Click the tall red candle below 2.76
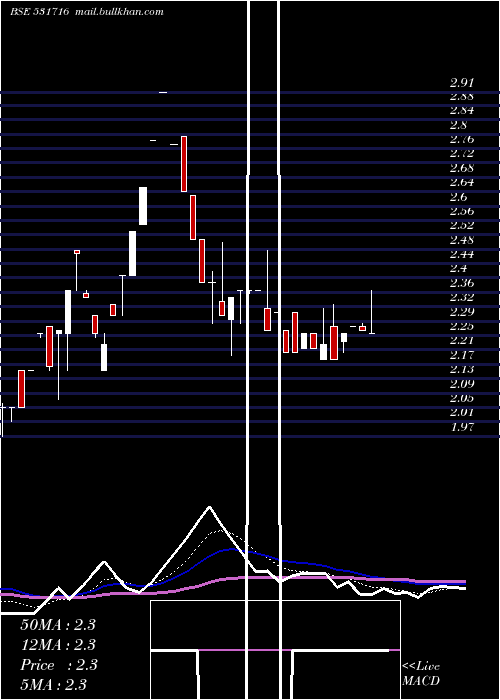 184,164
